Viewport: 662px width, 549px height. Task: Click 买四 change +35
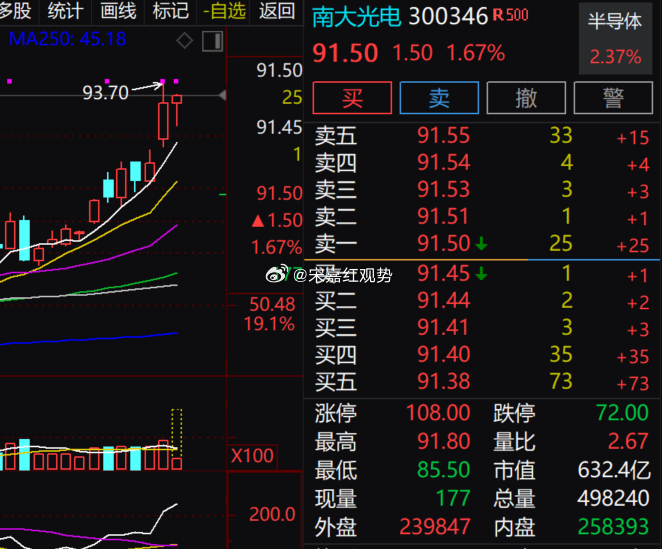tap(632, 357)
